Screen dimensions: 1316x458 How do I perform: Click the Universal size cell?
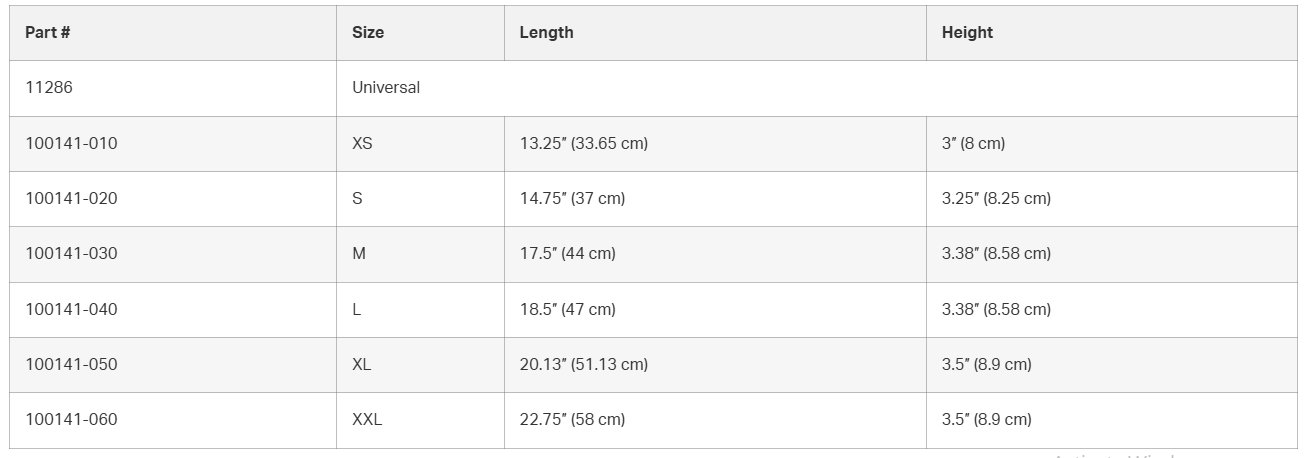[x=386, y=88]
